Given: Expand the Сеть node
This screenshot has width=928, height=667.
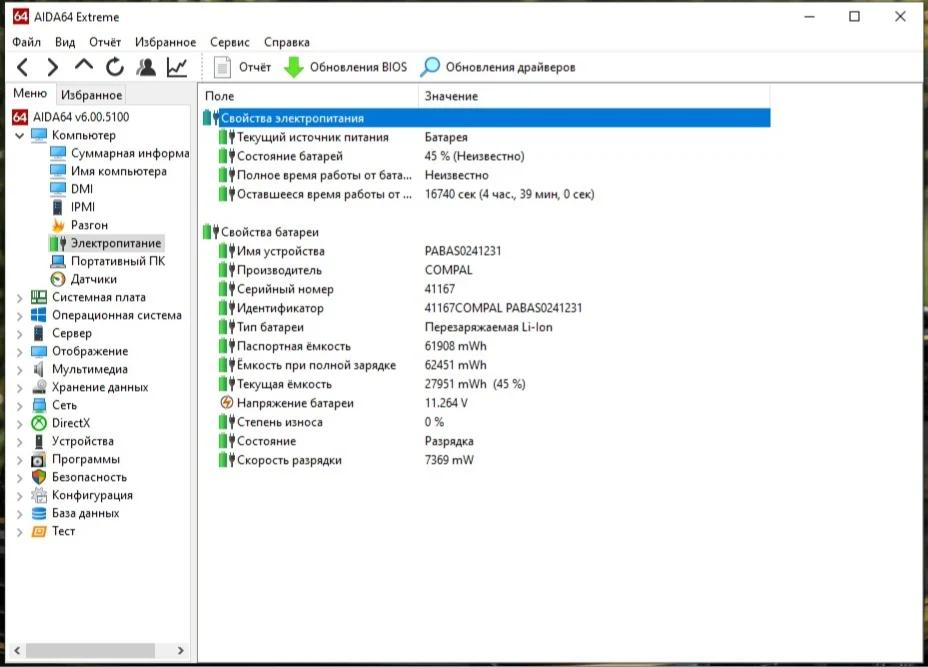Looking at the screenshot, I should (x=19, y=406).
